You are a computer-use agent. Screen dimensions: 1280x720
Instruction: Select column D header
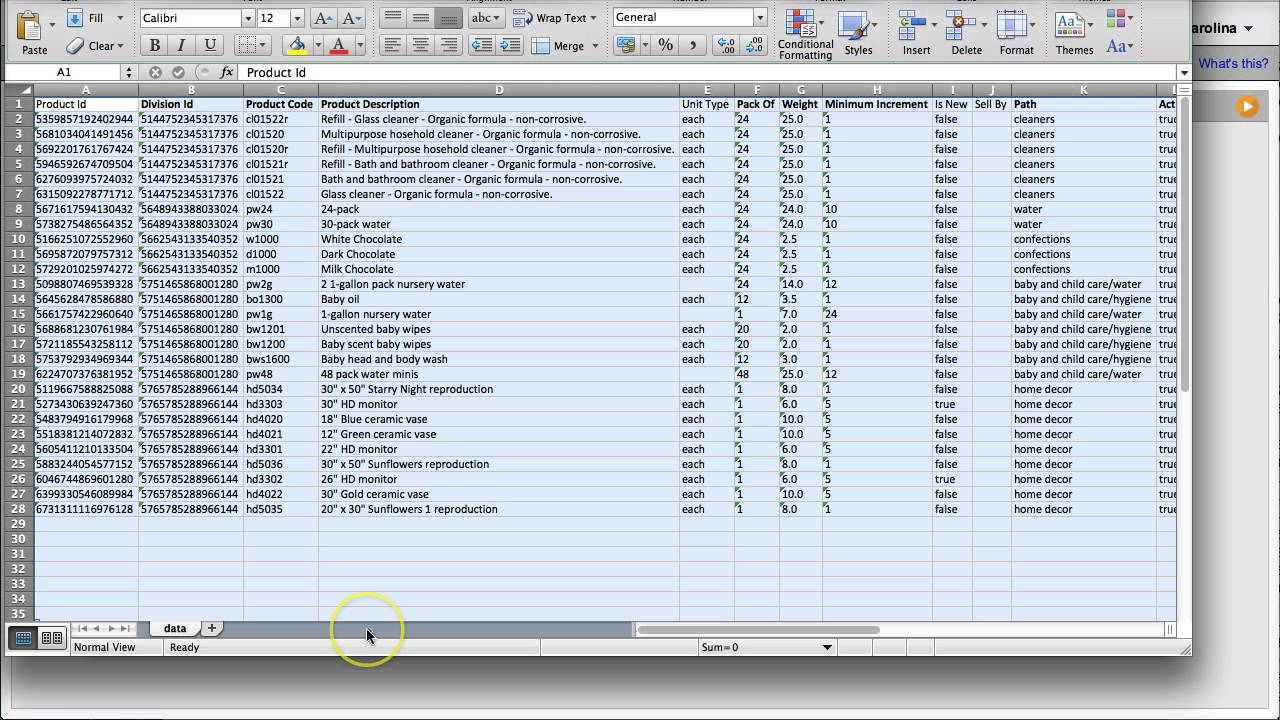click(x=498, y=90)
